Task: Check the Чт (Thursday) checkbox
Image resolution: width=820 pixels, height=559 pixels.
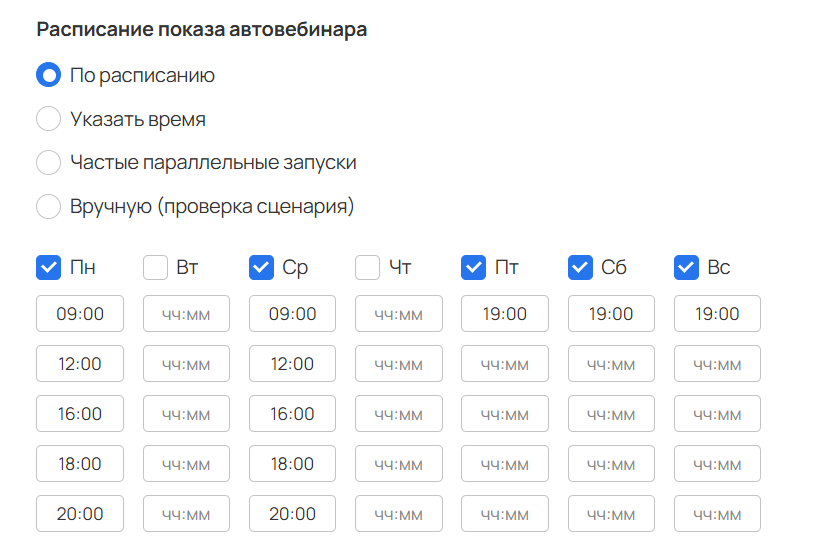Action: tap(368, 267)
